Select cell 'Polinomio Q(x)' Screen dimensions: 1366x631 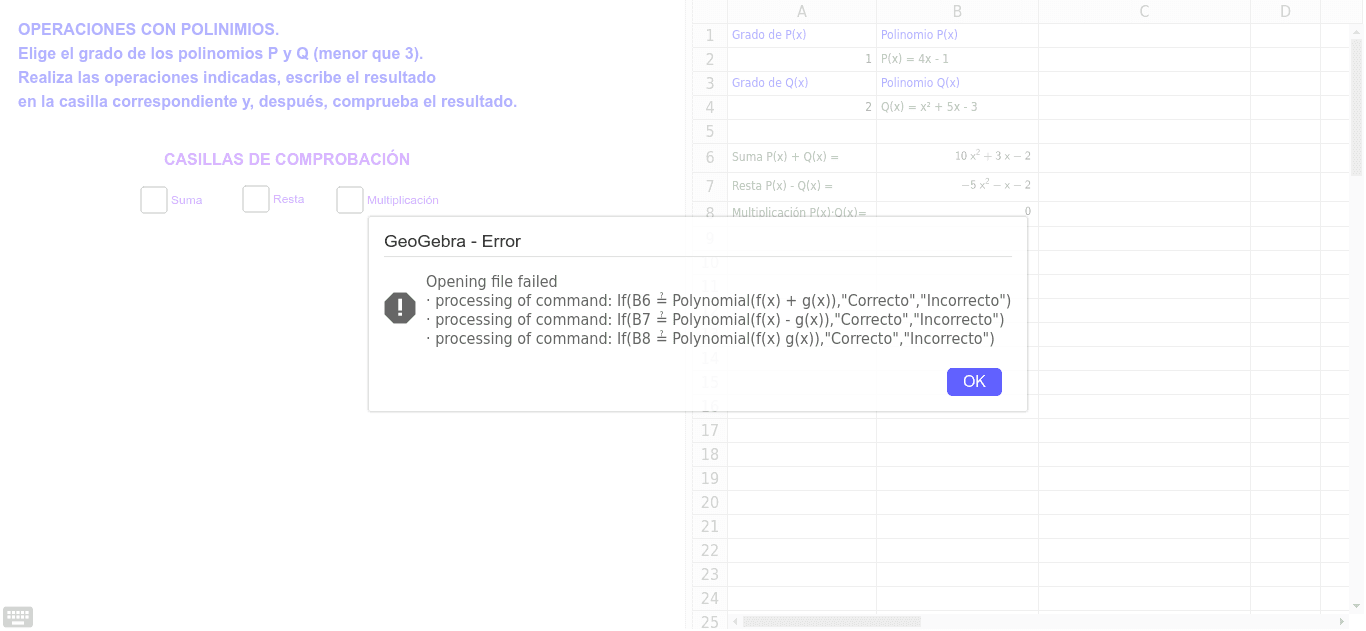coord(958,83)
